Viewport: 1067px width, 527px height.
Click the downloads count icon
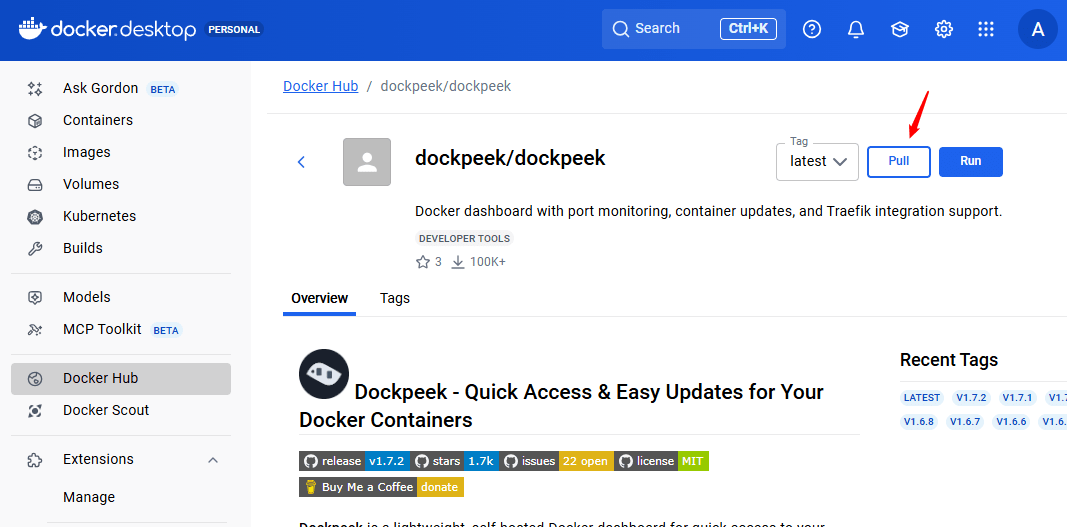point(458,261)
